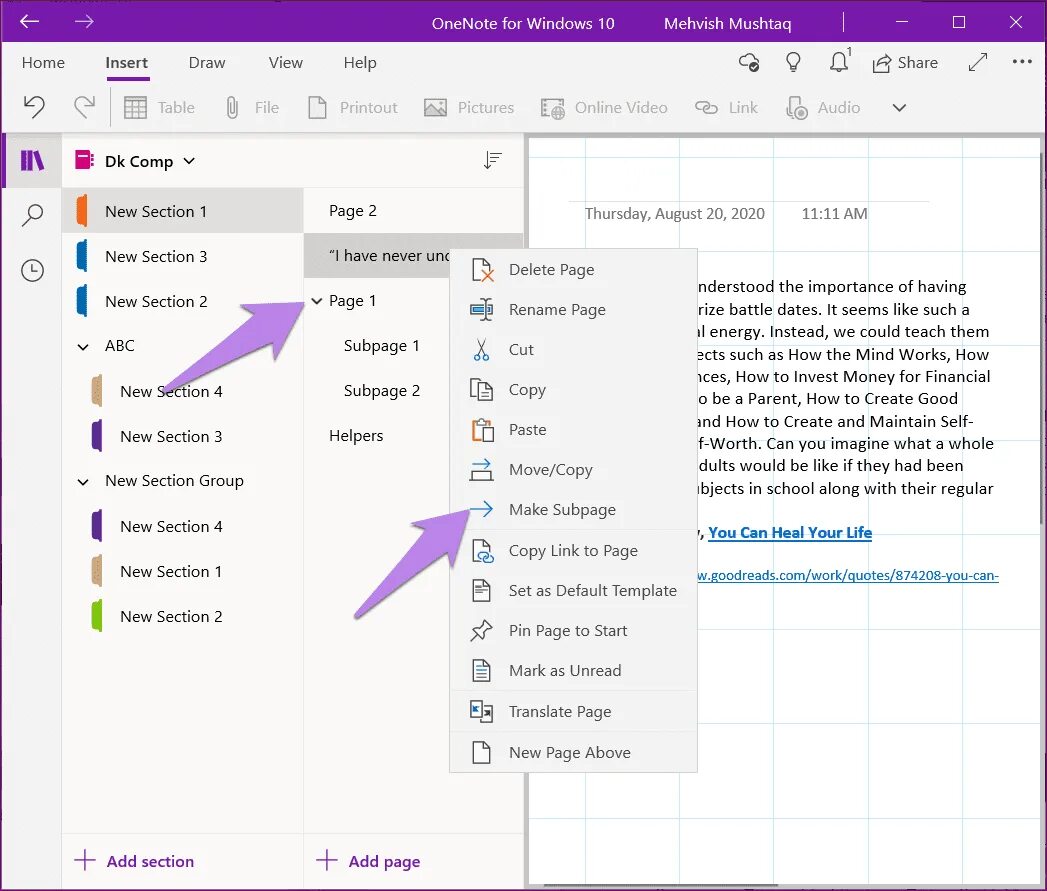Switch to the Insert tab

tap(126, 63)
